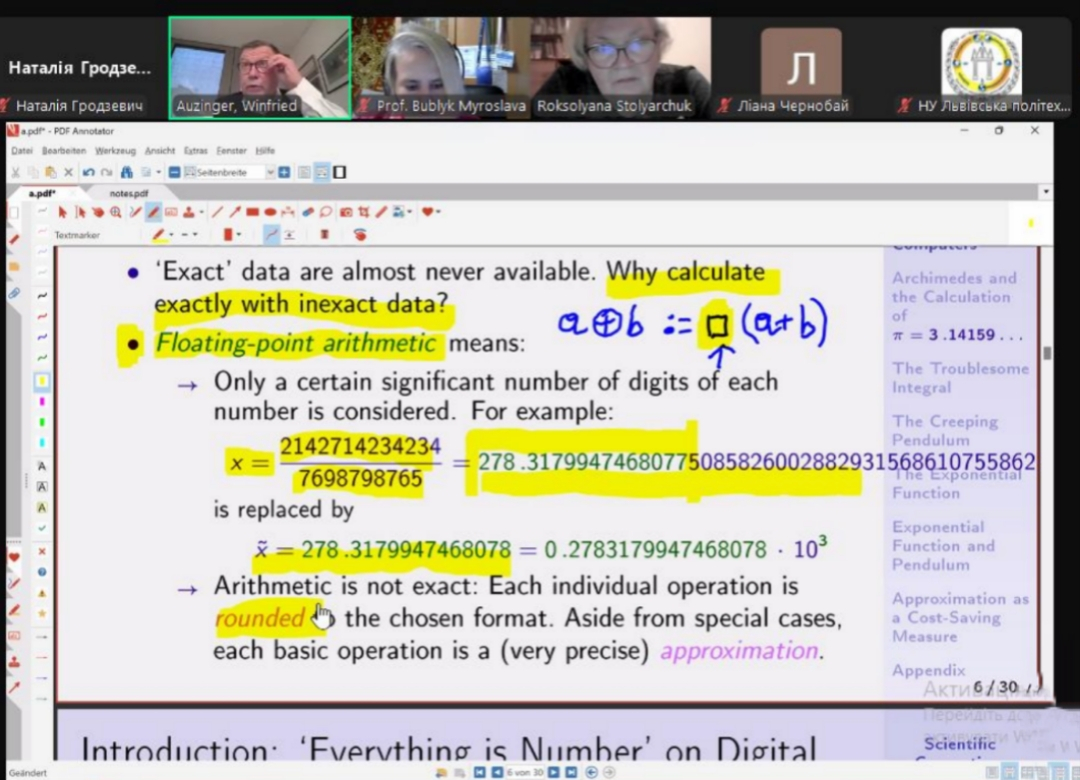Screen dimensions: 1080x780
Task: Click the undo arrow icon
Action: coord(88,172)
